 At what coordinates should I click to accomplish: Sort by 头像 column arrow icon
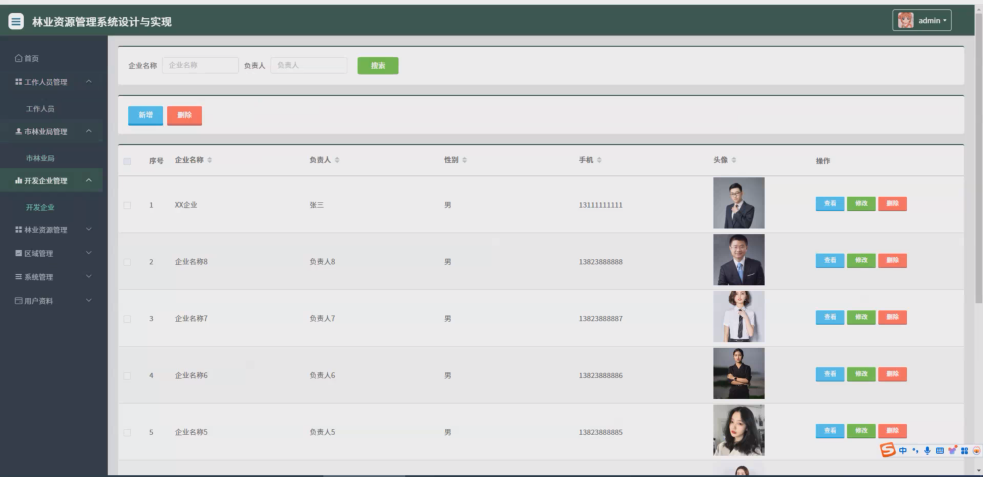733,160
